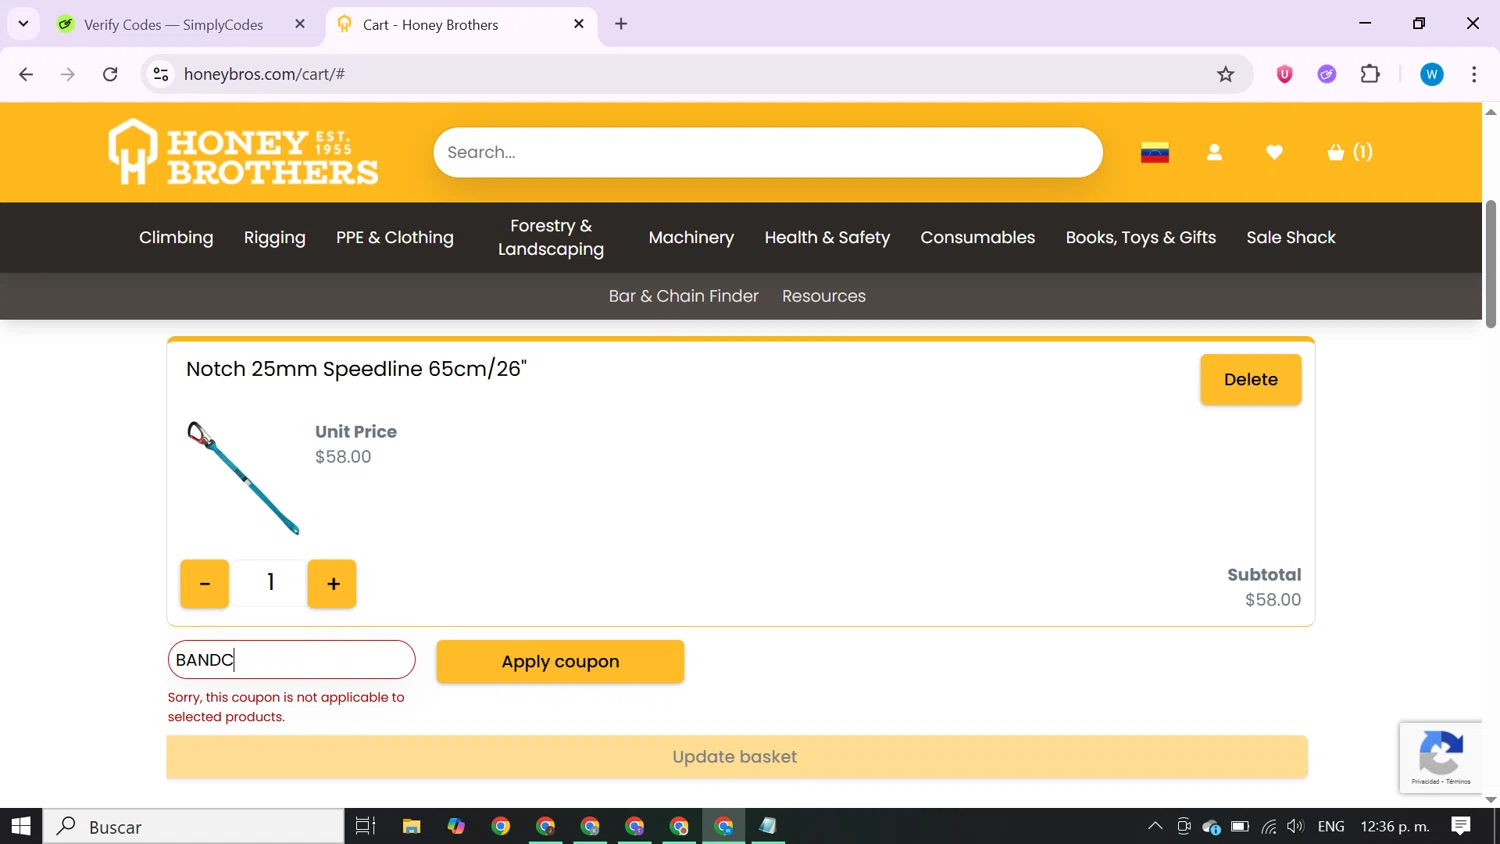1500x844 pixels.
Task: Click the 12:36 p. m. clock
Action: click(1396, 826)
